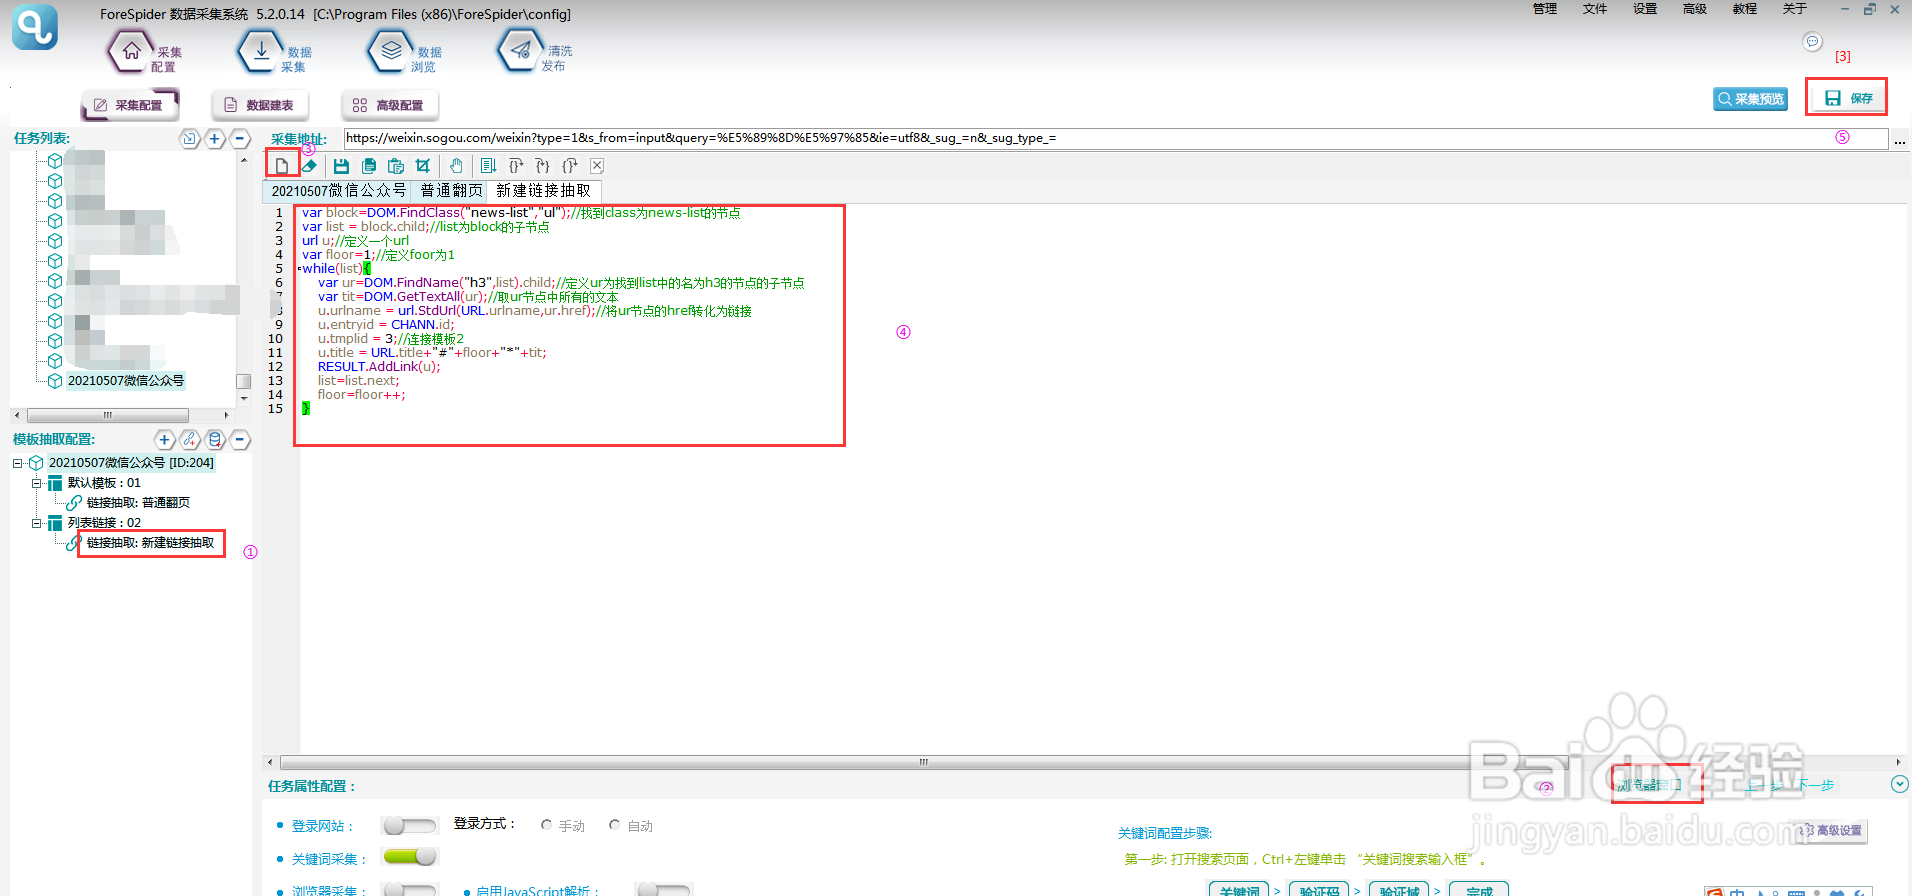The image size is (1912, 896).
Task: Open the 设置 menu
Action: point(1645,9)
